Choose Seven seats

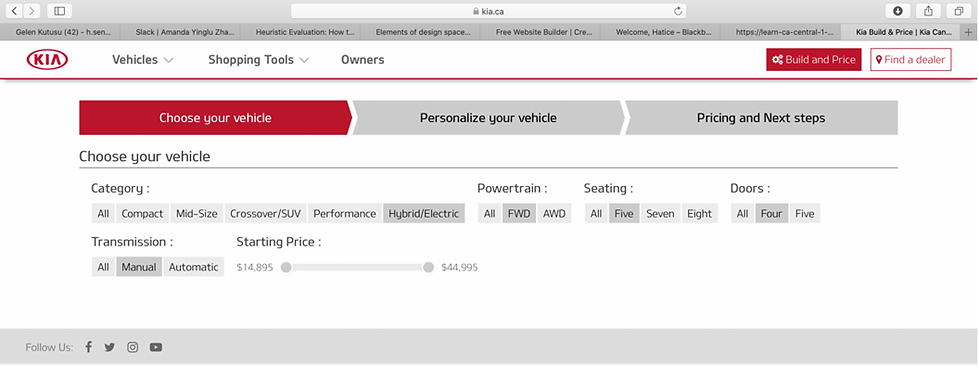click(x=660, y=214)
